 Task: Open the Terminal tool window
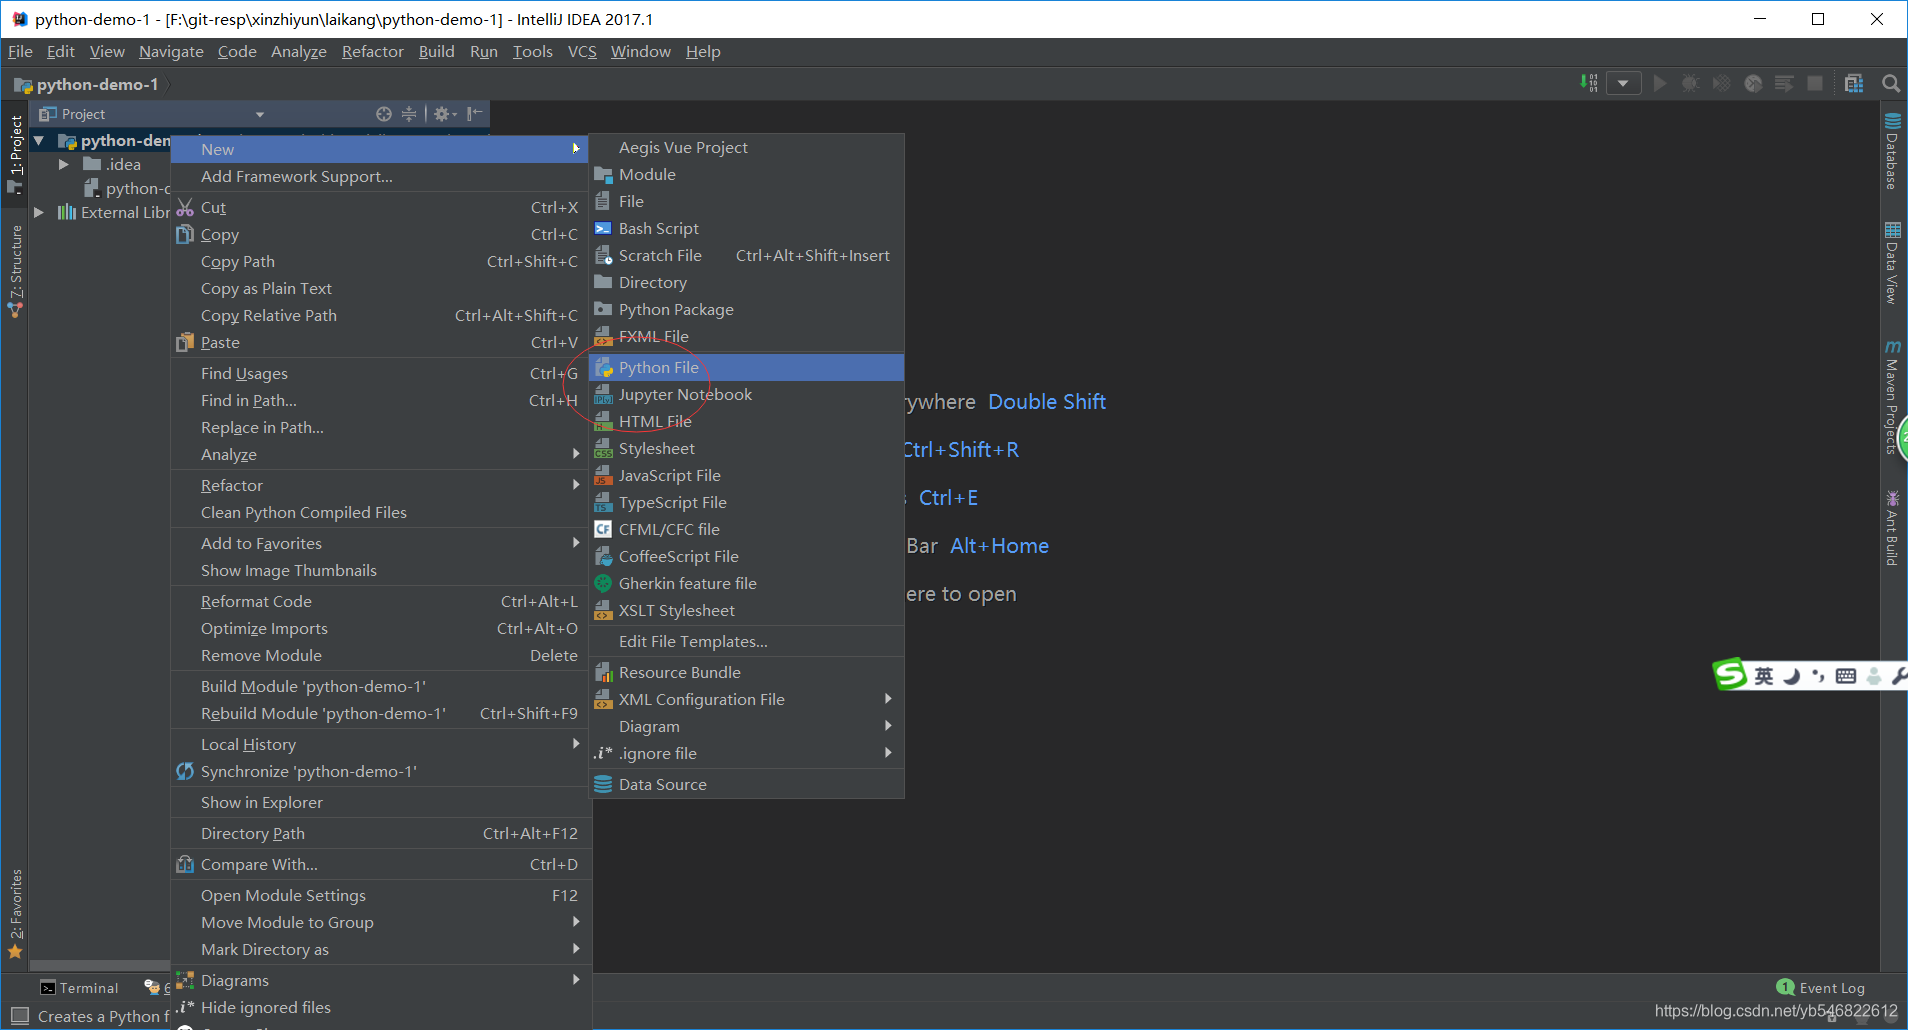(x=79, y=988)
